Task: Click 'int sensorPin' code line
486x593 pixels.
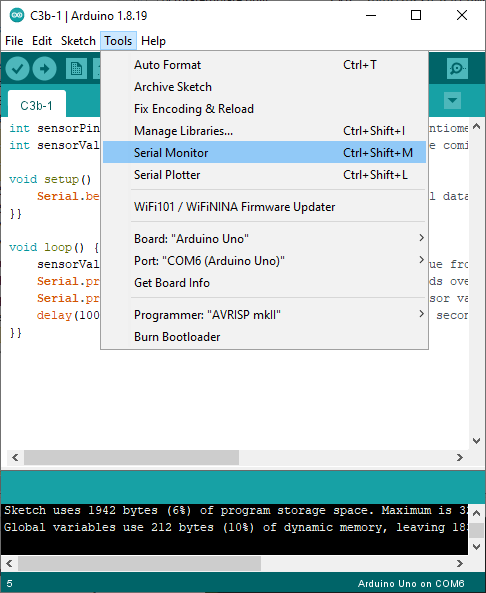Action: [x=54, y=128]
